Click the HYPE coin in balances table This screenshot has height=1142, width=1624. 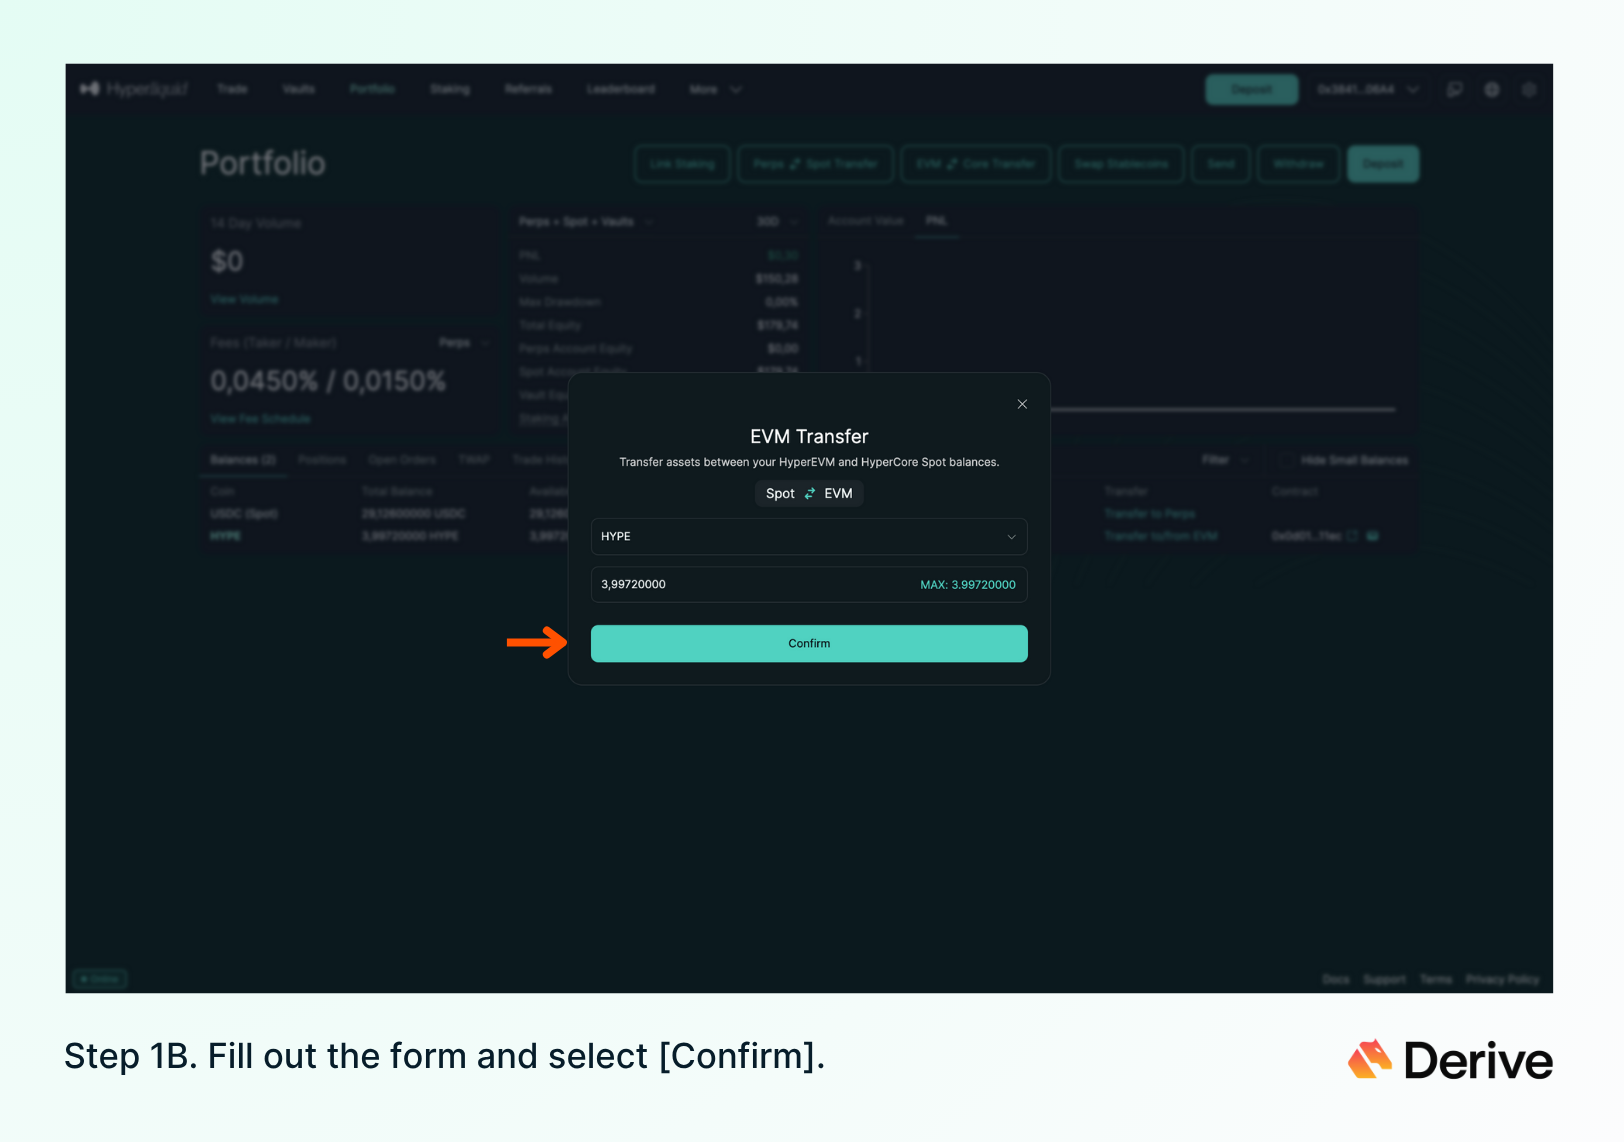pyautogui.click(x=226, y=536)
